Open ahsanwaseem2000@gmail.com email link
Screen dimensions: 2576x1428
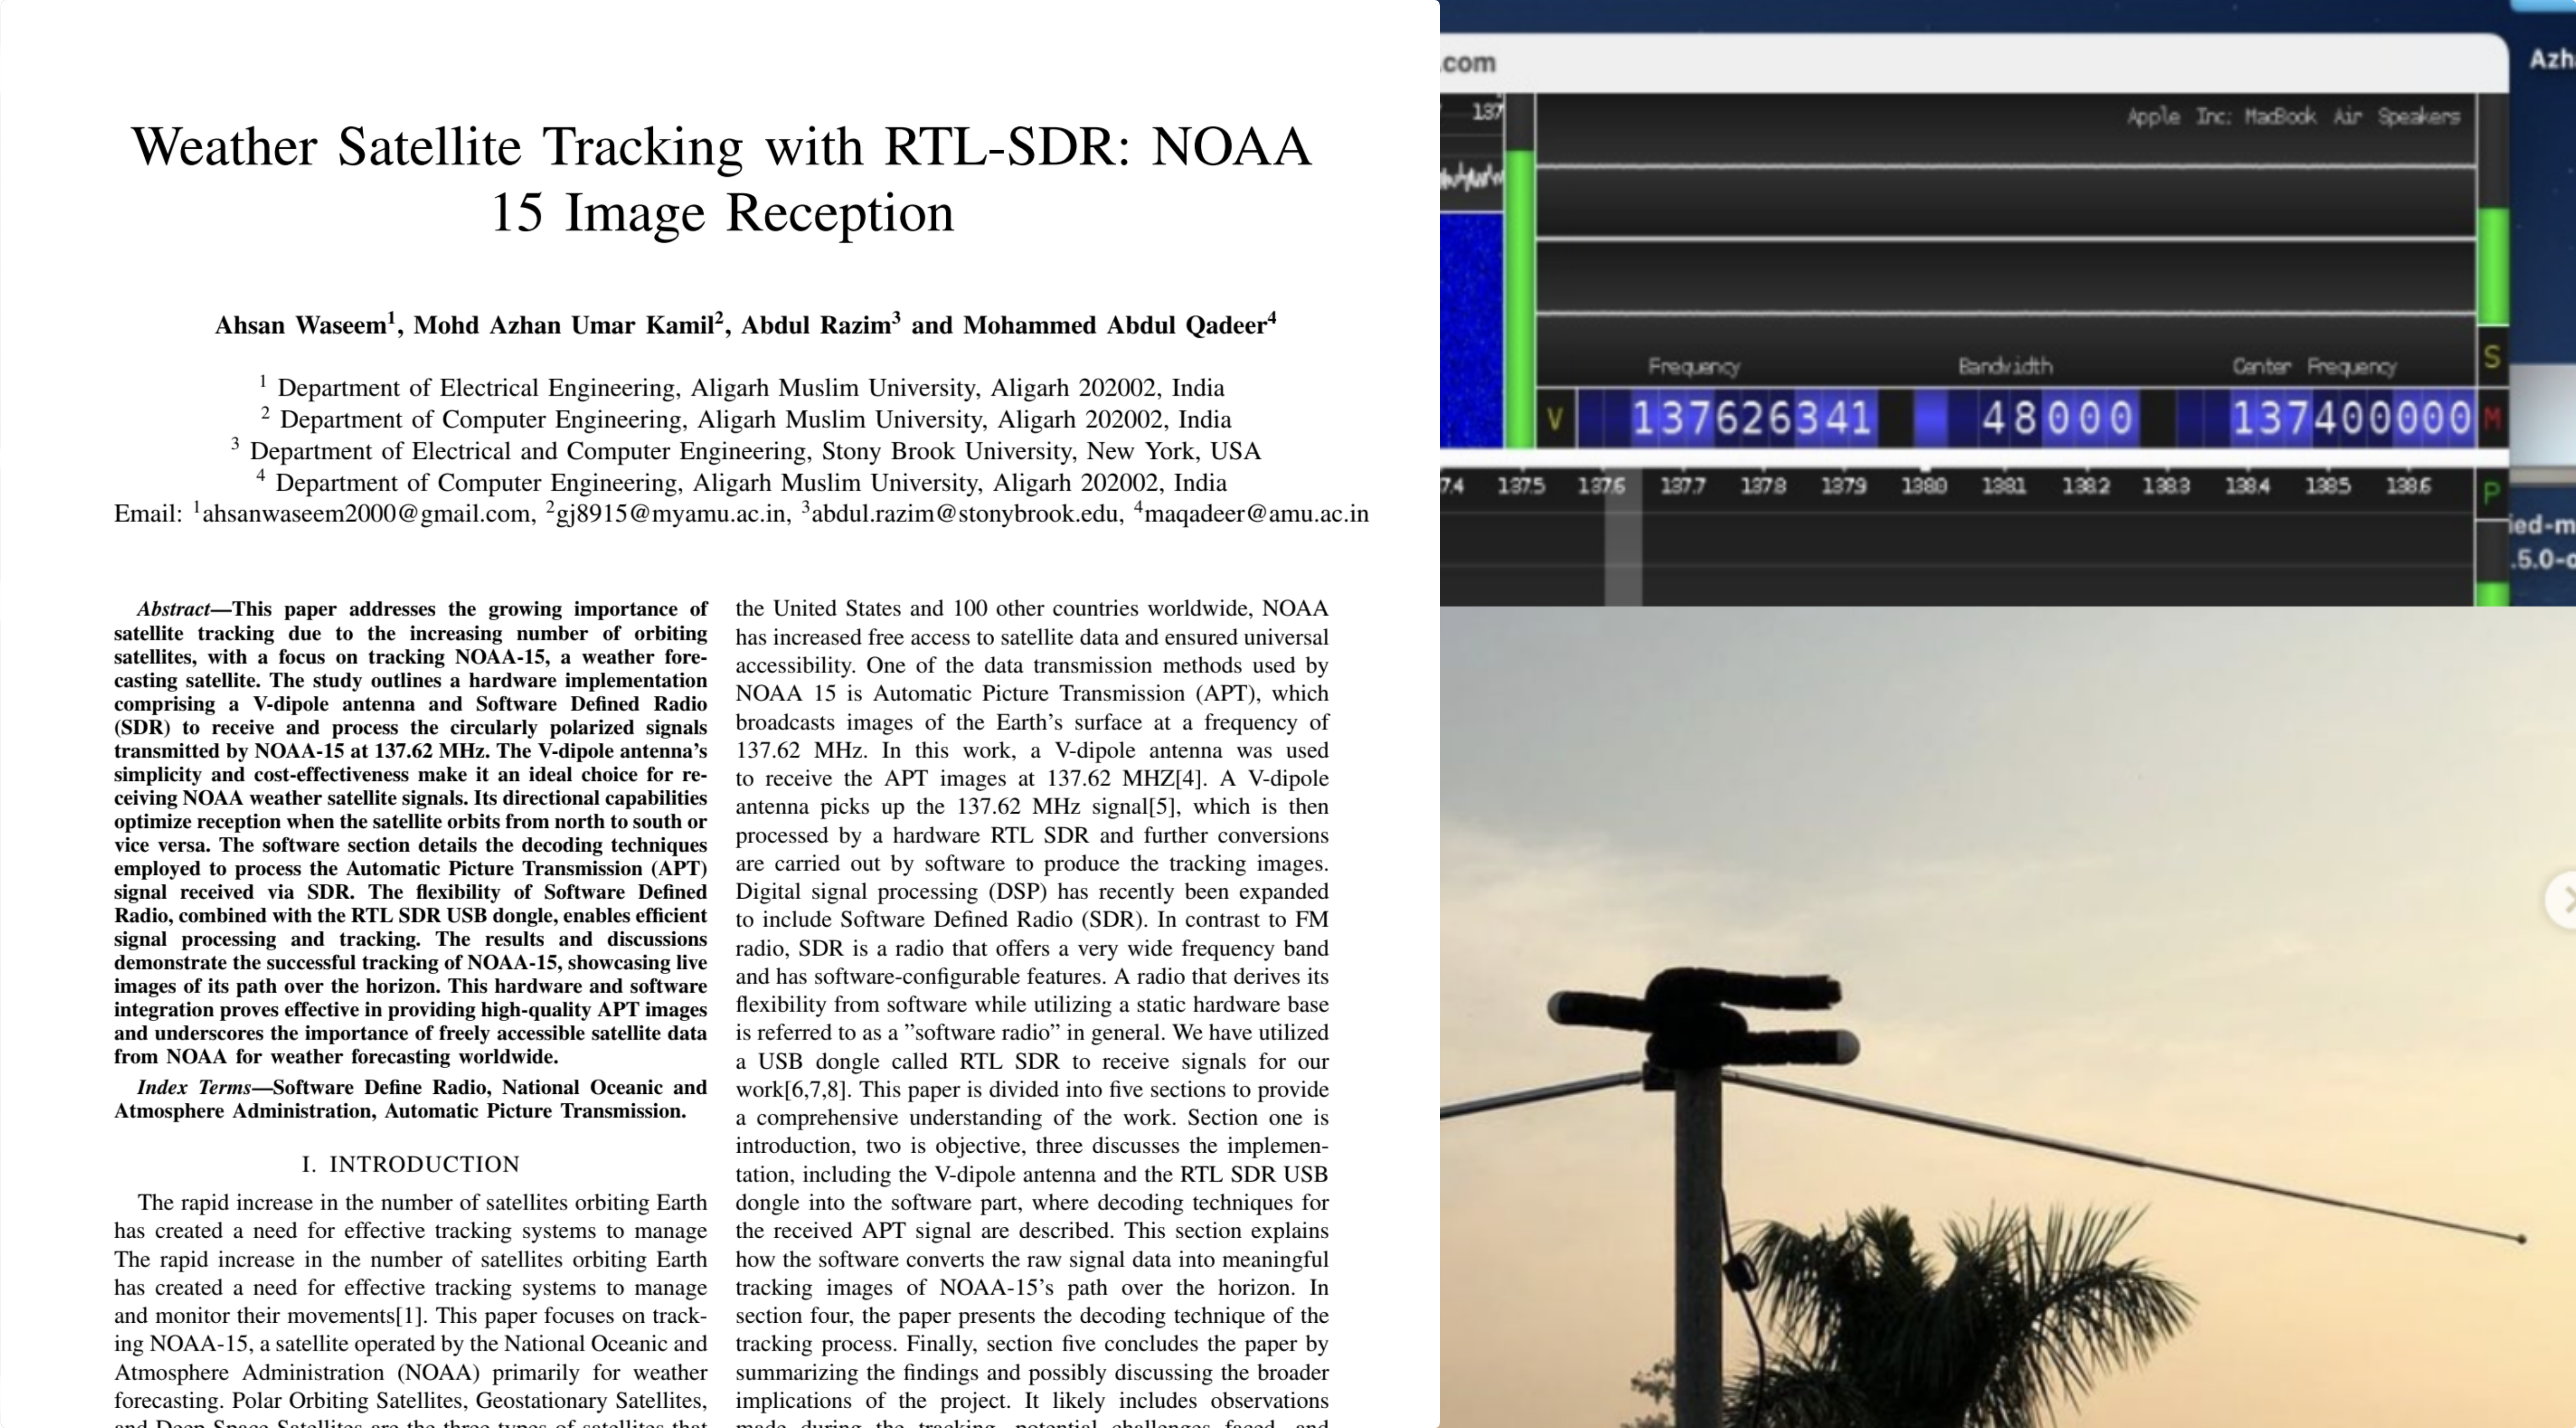[x=366, y=514]
